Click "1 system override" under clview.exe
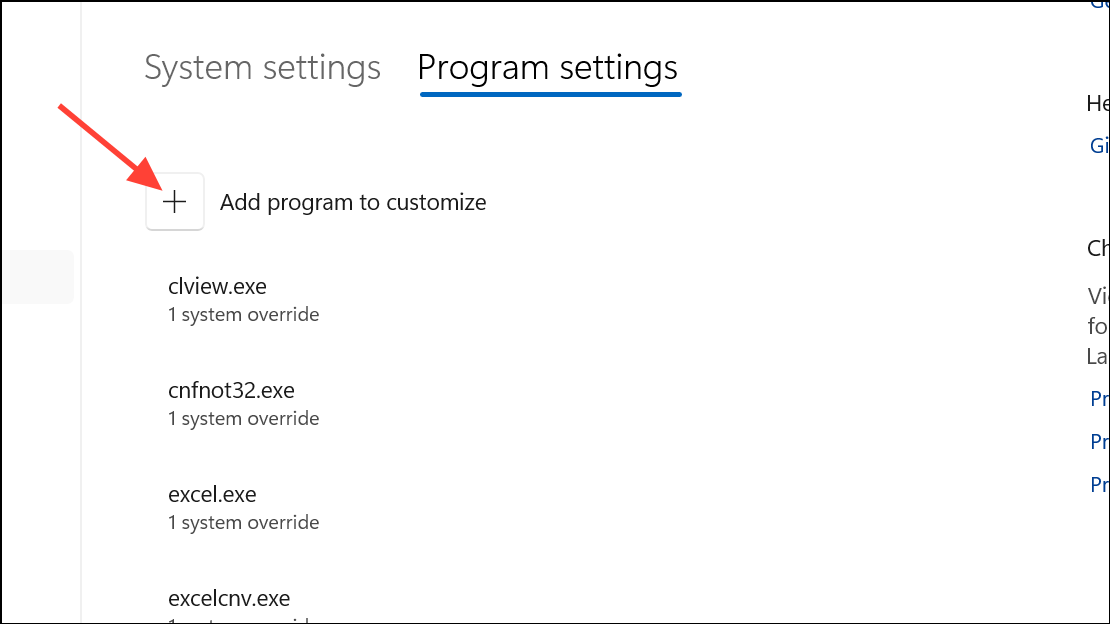Image resolution: width=1110 pixels, height=624 pixels. [x=243, y=315]
